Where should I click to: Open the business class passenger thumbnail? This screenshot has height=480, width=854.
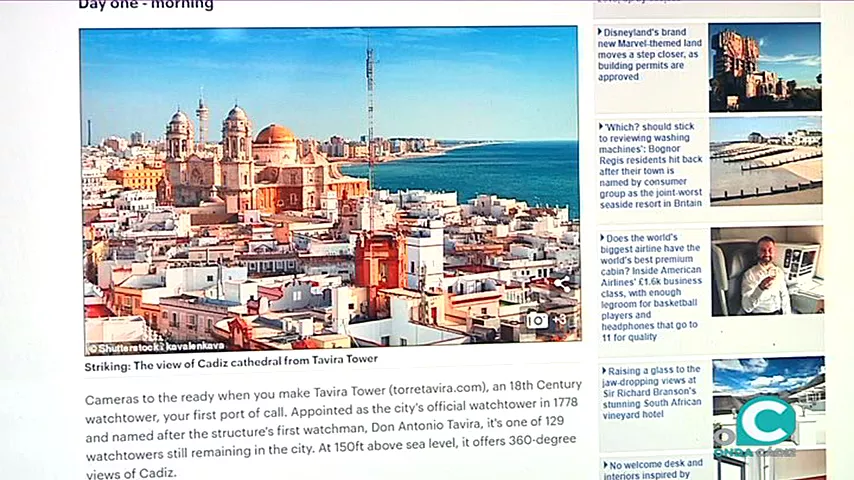tap(767, 271)
